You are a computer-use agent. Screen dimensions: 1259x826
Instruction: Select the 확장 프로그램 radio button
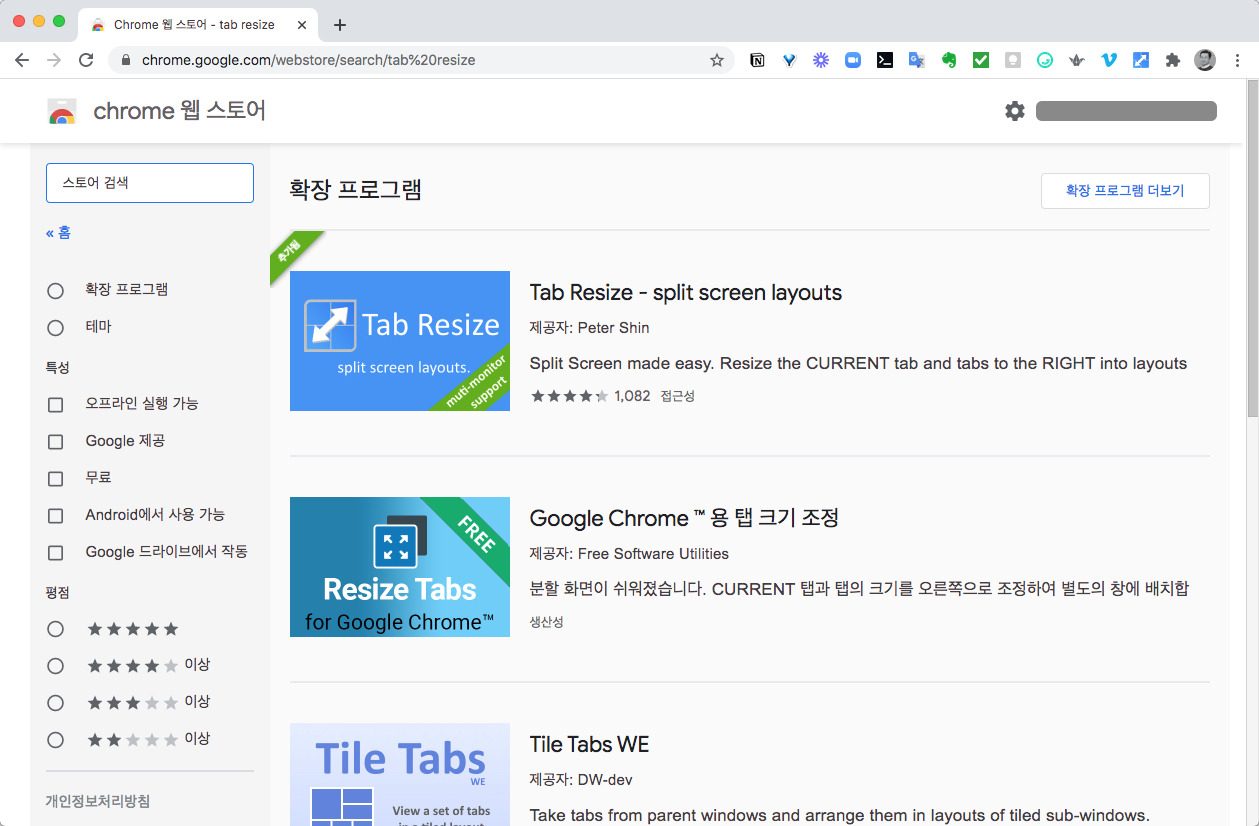coord(55,291)
